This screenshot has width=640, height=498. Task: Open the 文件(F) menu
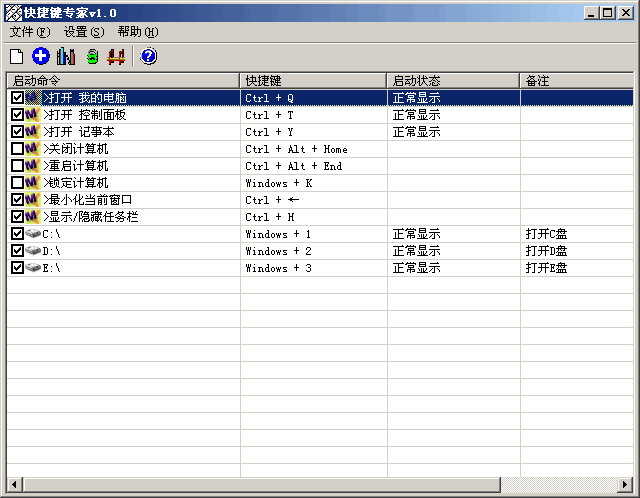30,32
